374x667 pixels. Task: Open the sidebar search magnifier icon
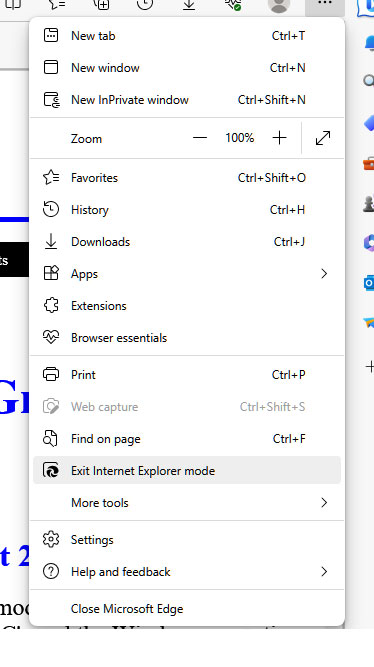[x=369, y=80]
